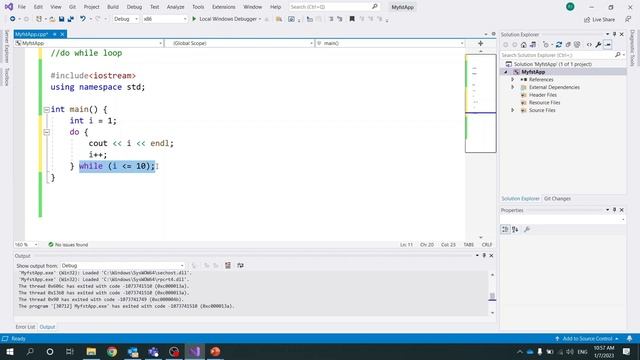Image resolution: width=640 pixels, height=360 pixels.
Task: Click the Alphabetical sort icon in Properties panel
Action: pos(516,229)
